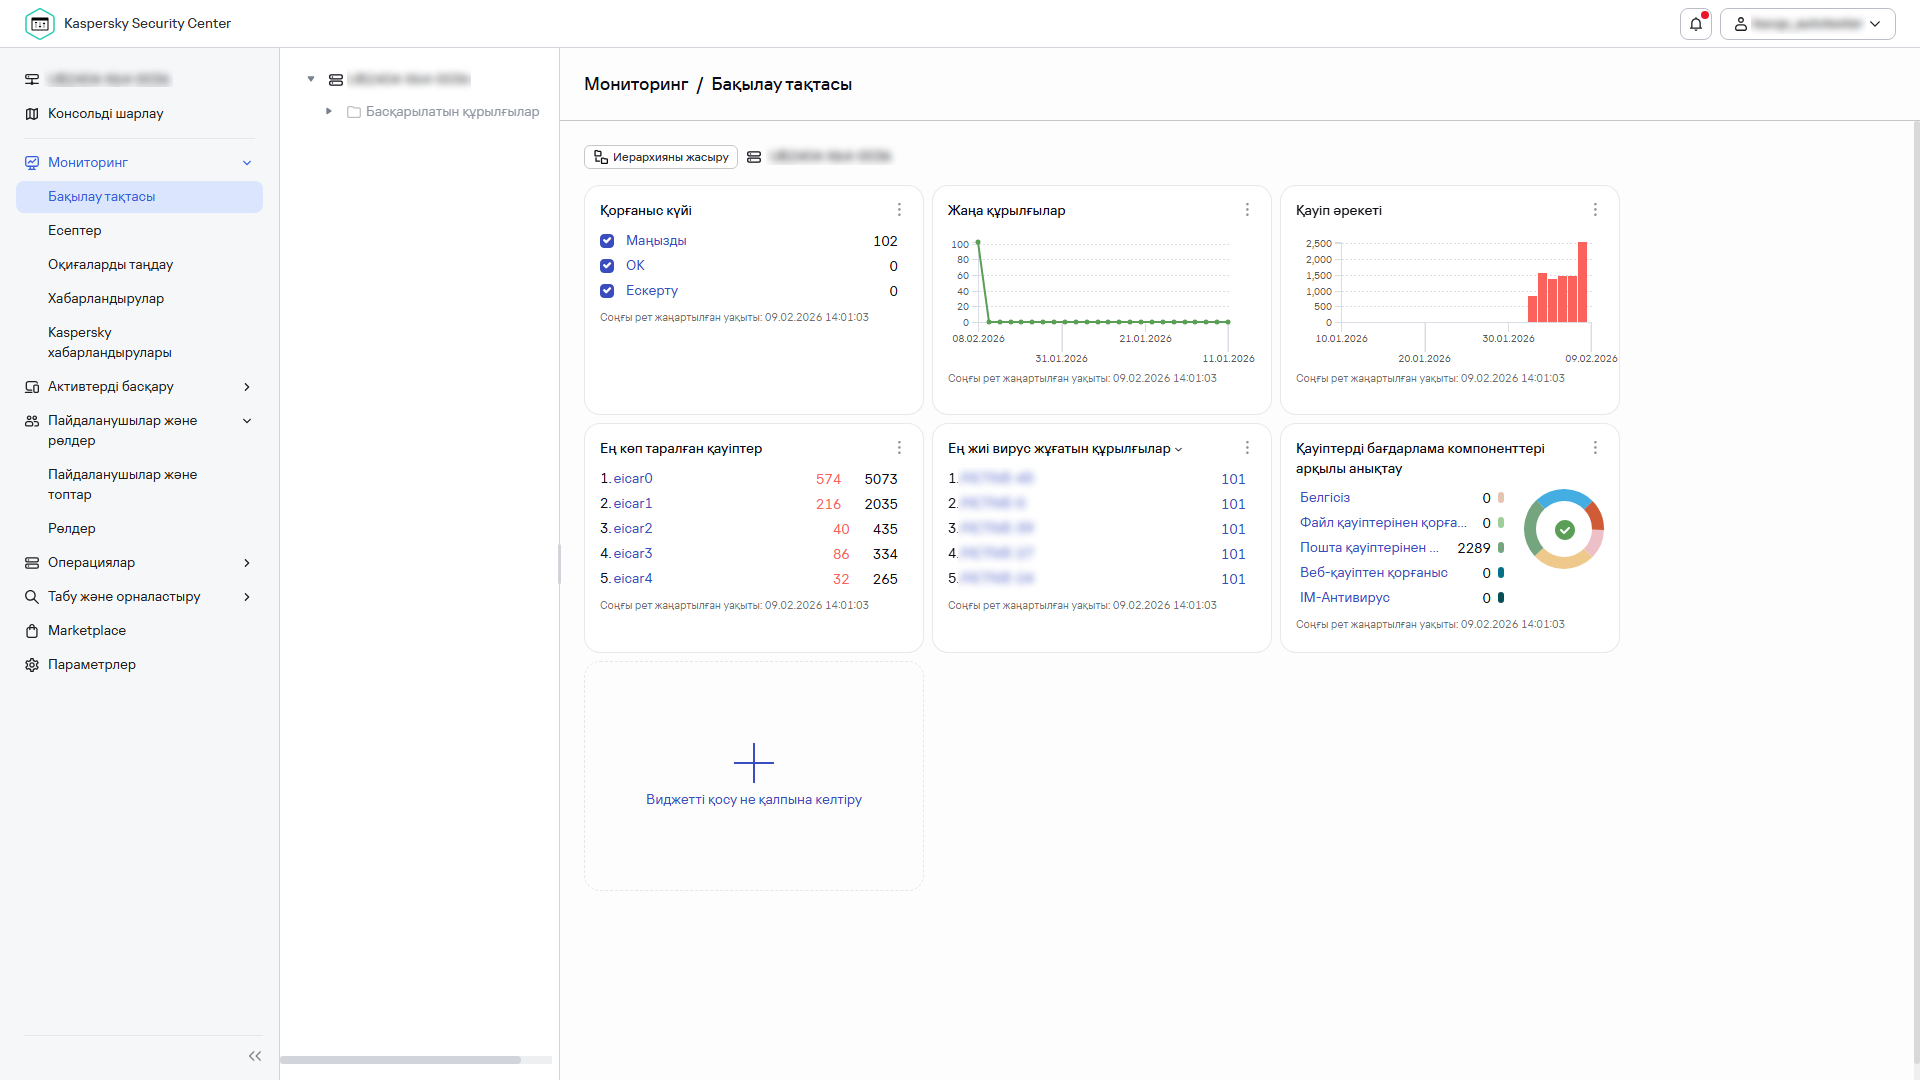
Task: Open options menu of Қауіп әрекеті widget
Action: [x=1595, y=210]
